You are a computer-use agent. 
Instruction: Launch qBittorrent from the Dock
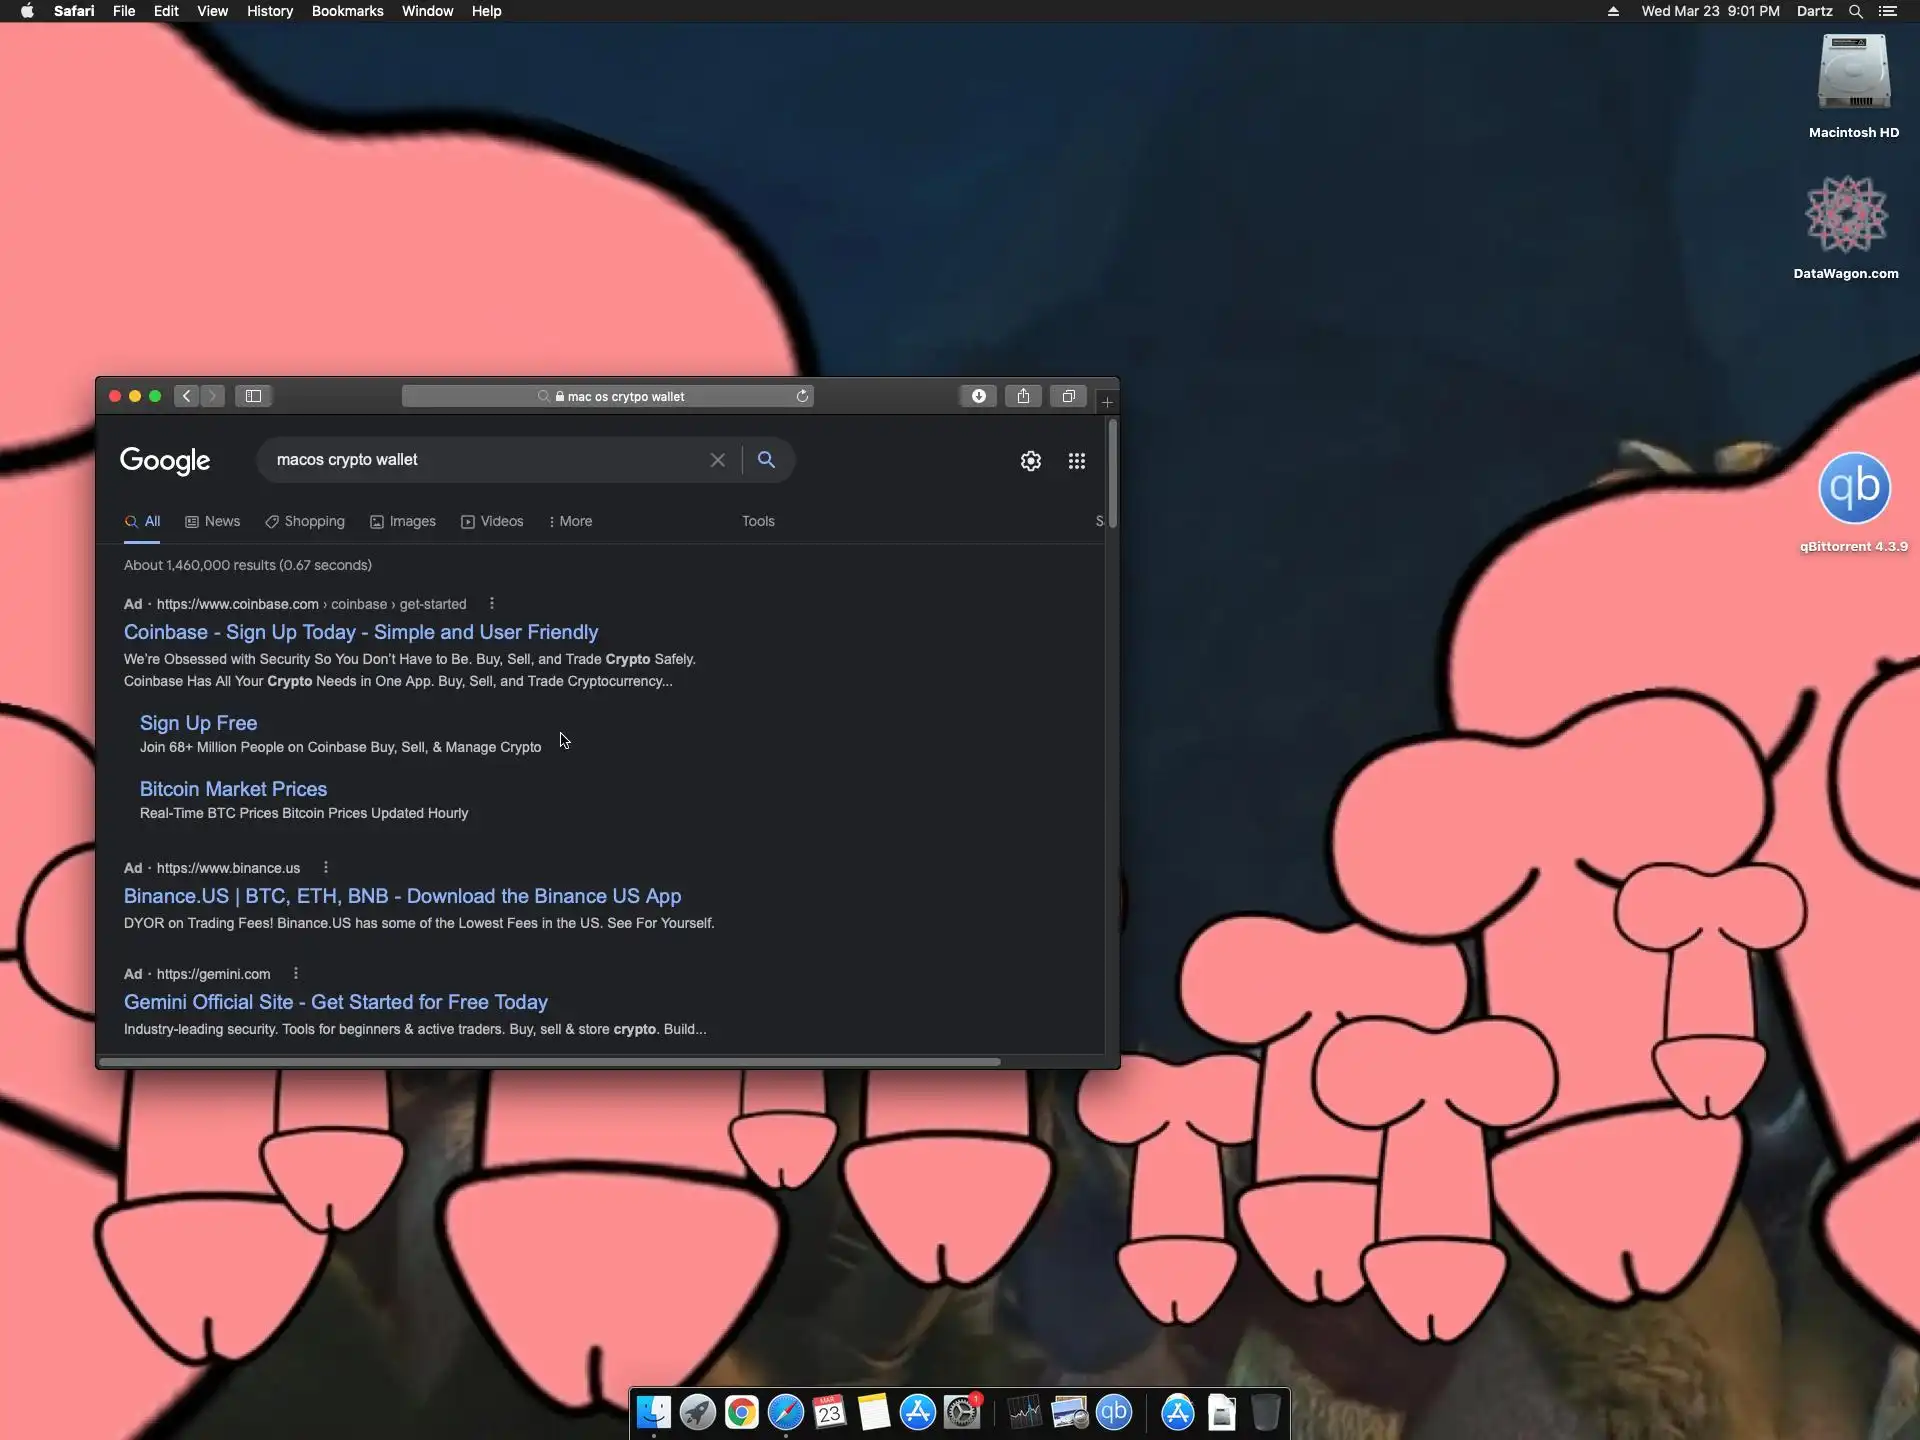click(1113, 1413)
